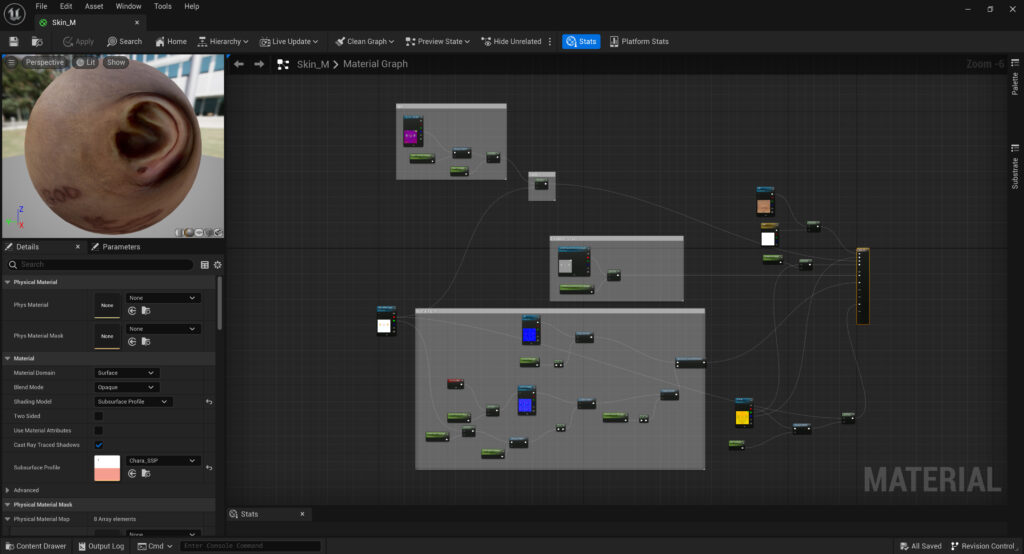Expand the Advanced section
The image size is (1024, 554).
(8, 490)
